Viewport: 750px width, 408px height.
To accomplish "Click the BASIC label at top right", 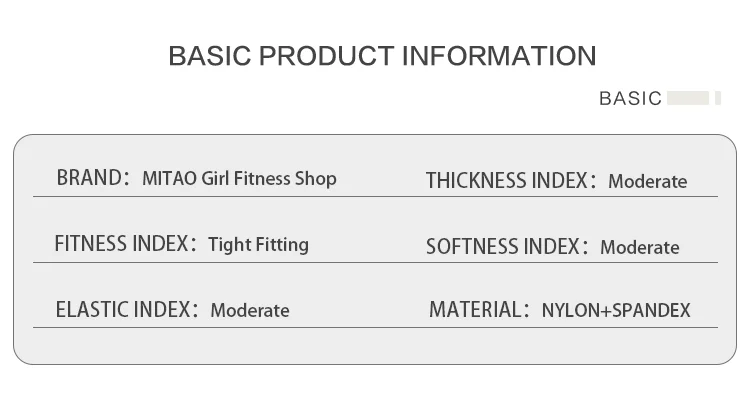I will click(630, 99).
